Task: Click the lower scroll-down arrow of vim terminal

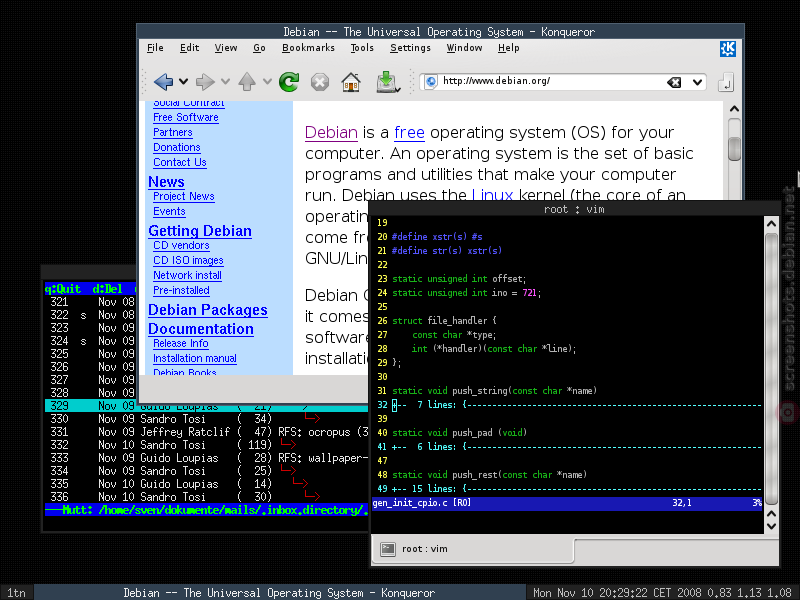Action: 771,526
